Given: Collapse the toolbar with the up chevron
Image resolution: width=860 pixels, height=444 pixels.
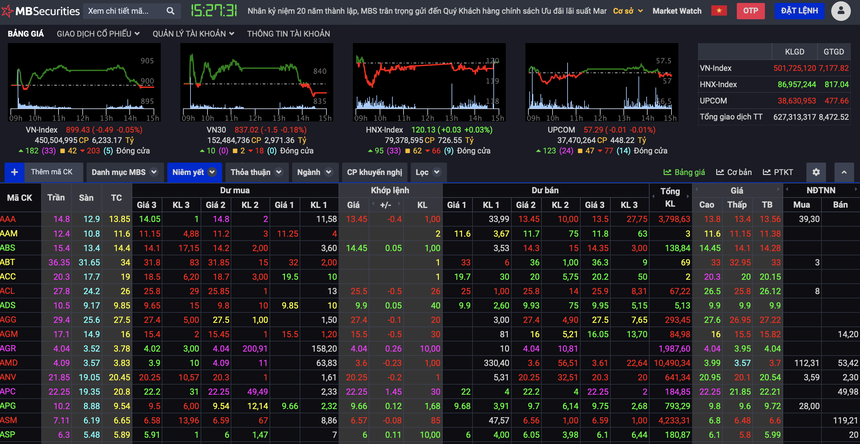Looking at the screenshot, I should 844,172.
